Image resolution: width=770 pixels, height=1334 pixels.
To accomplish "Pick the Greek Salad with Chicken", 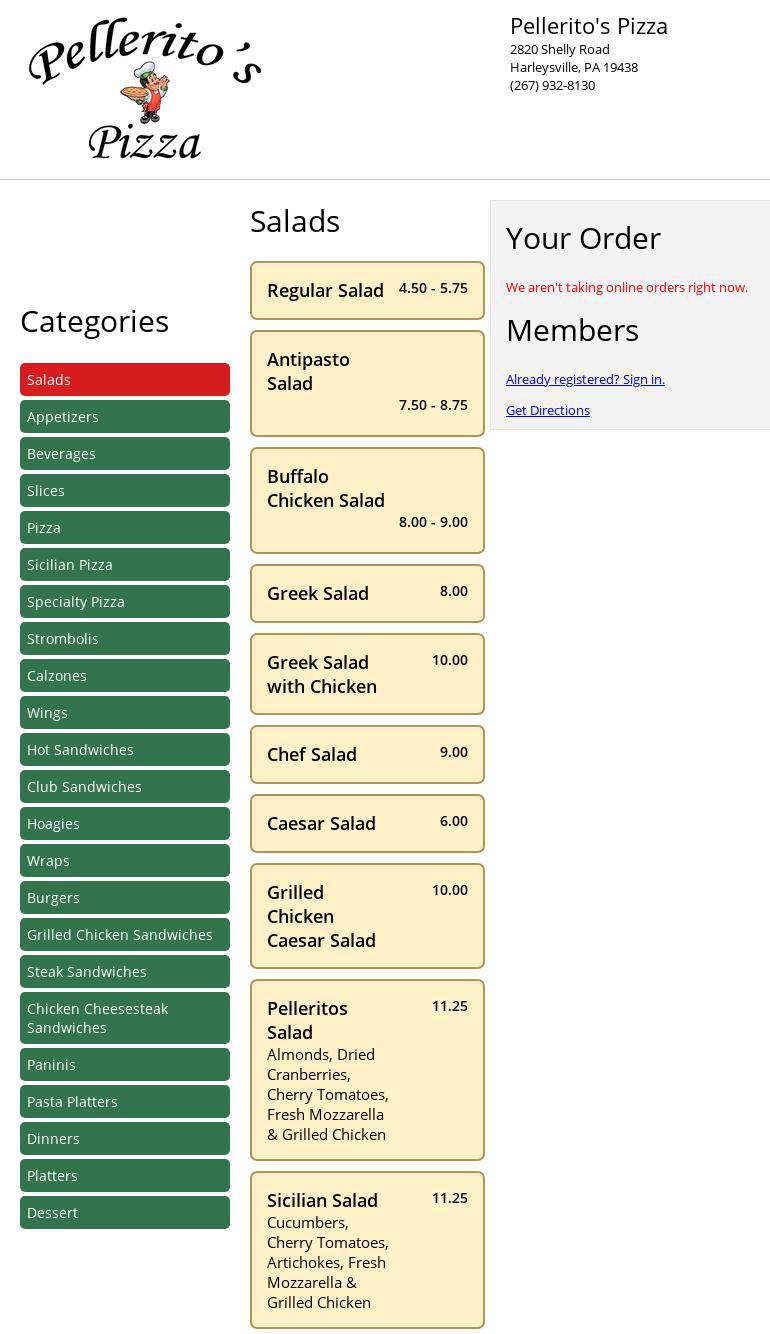I will pos(367,674).
